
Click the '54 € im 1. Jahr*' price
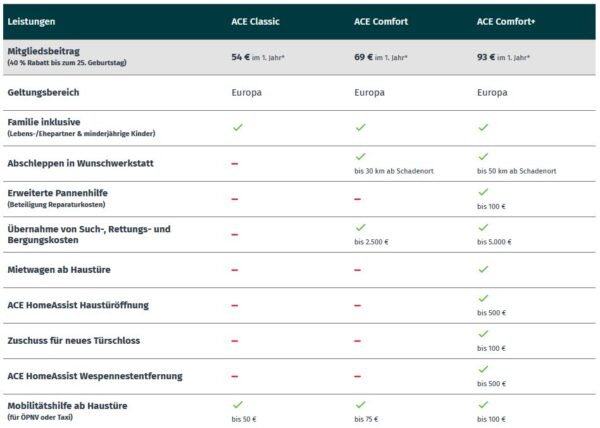(x=258, y=57)
